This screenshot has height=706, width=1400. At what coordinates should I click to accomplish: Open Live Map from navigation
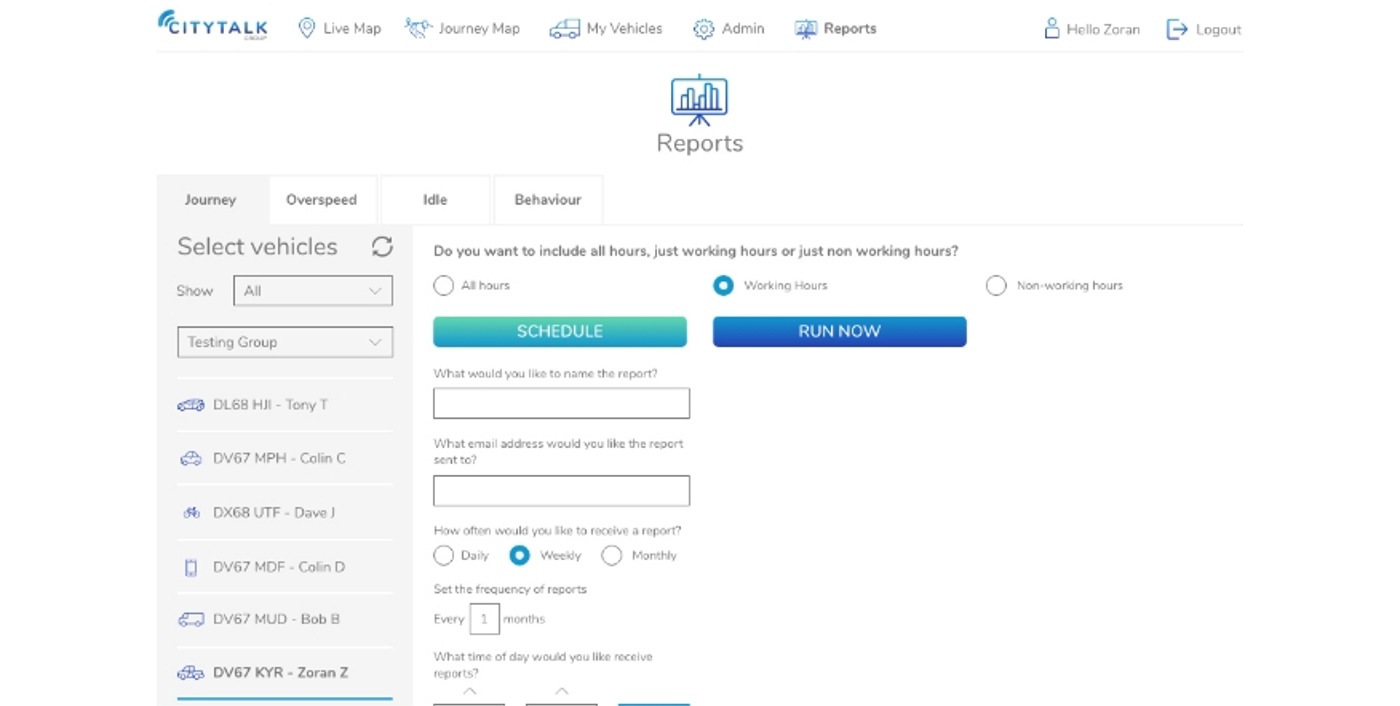point(340,29)
